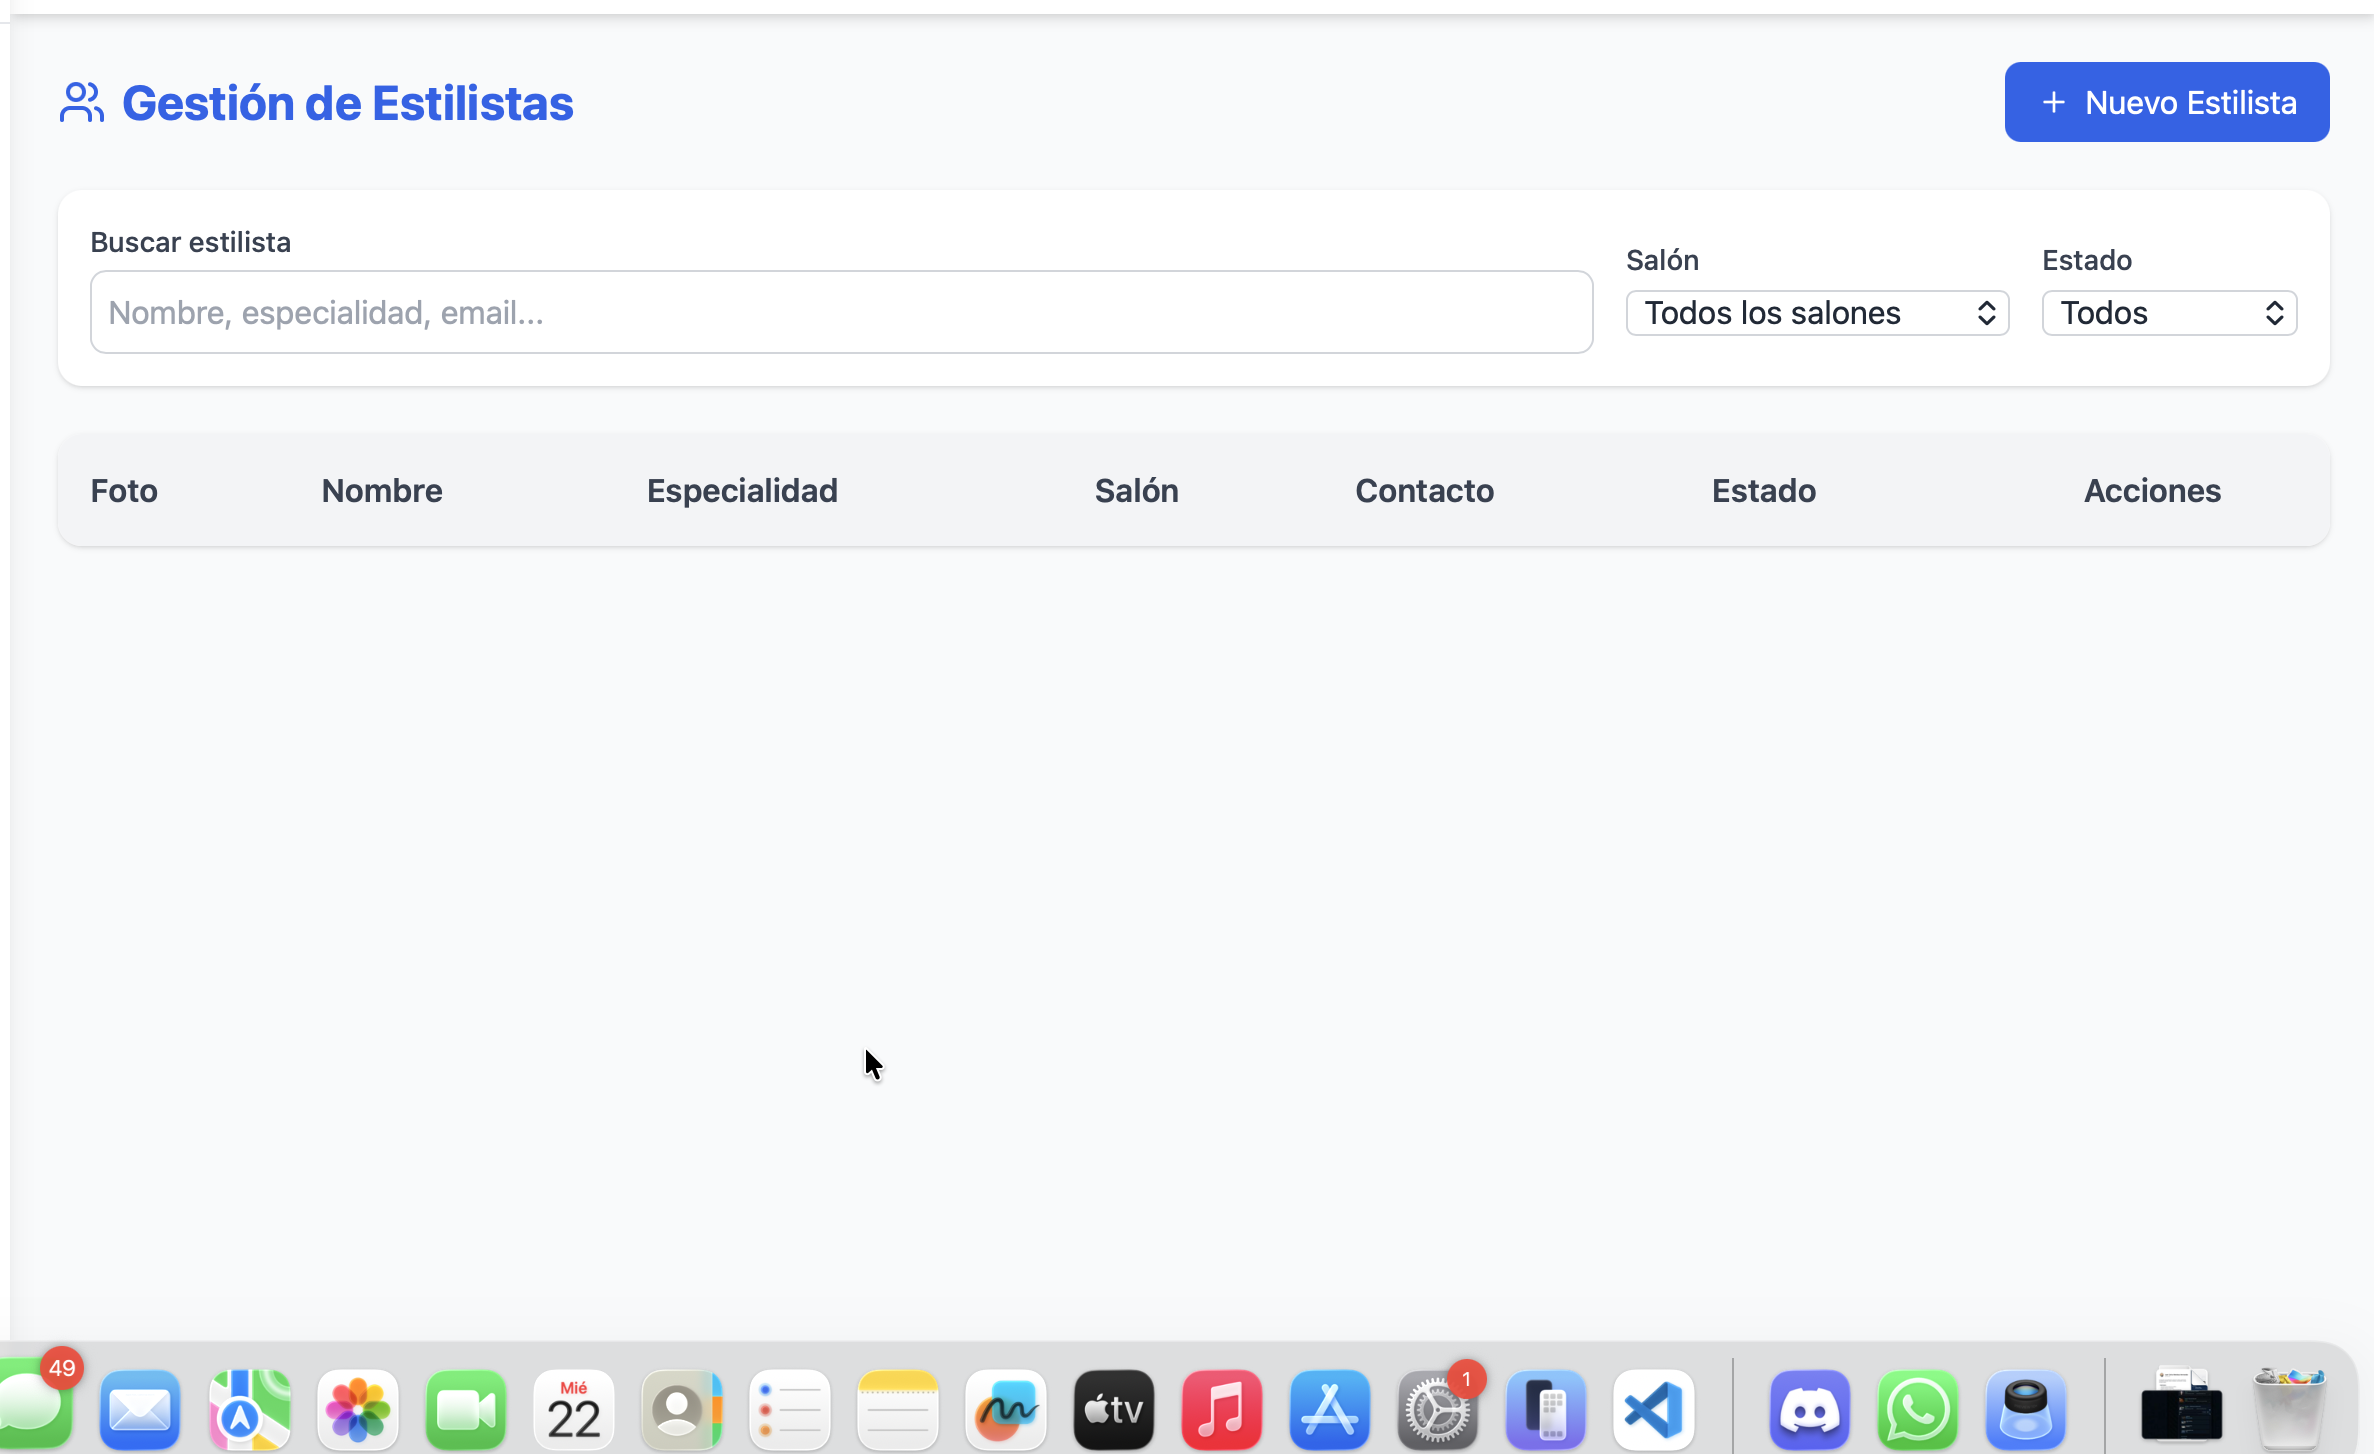Click the Gestión de Estilistas users icon
The height and width of the screenshot is (1454, 2374).
tap(81, 102)
